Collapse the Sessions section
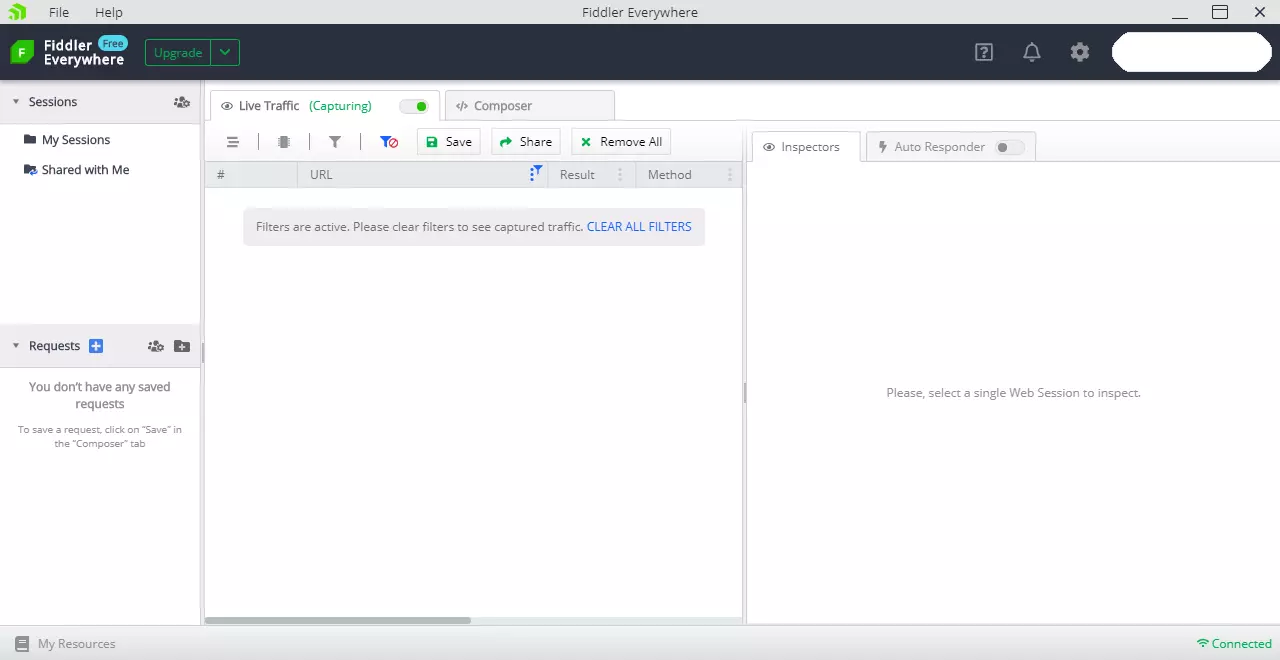The width and height of the screenshot is (1280, 660). click(16, 102)
